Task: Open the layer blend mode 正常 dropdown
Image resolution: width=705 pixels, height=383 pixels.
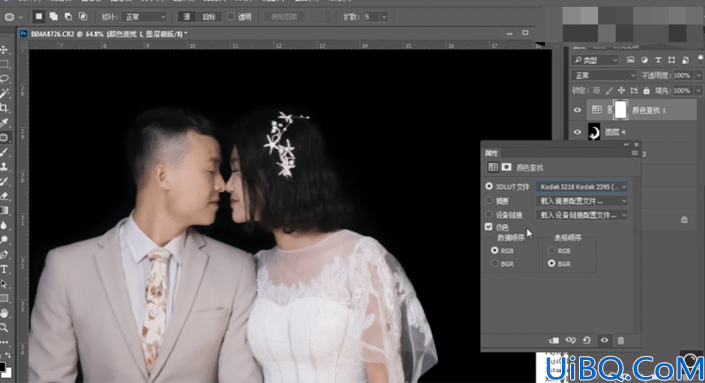Action: click(604, 75)
